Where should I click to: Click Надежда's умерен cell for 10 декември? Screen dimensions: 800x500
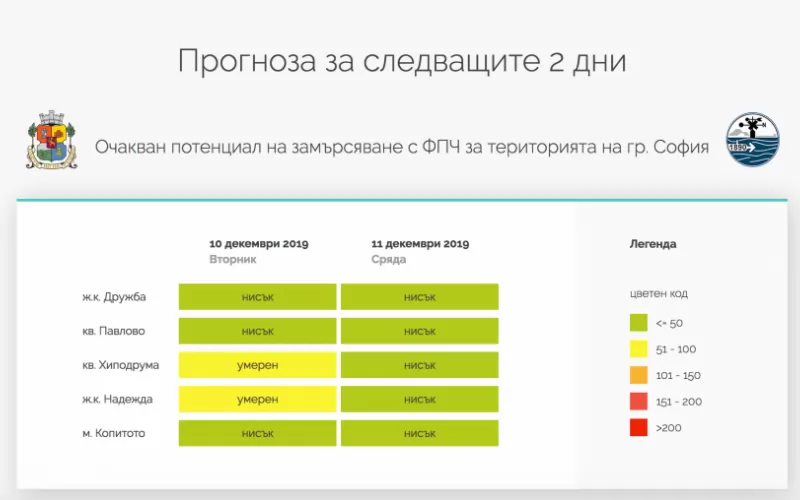258,399
